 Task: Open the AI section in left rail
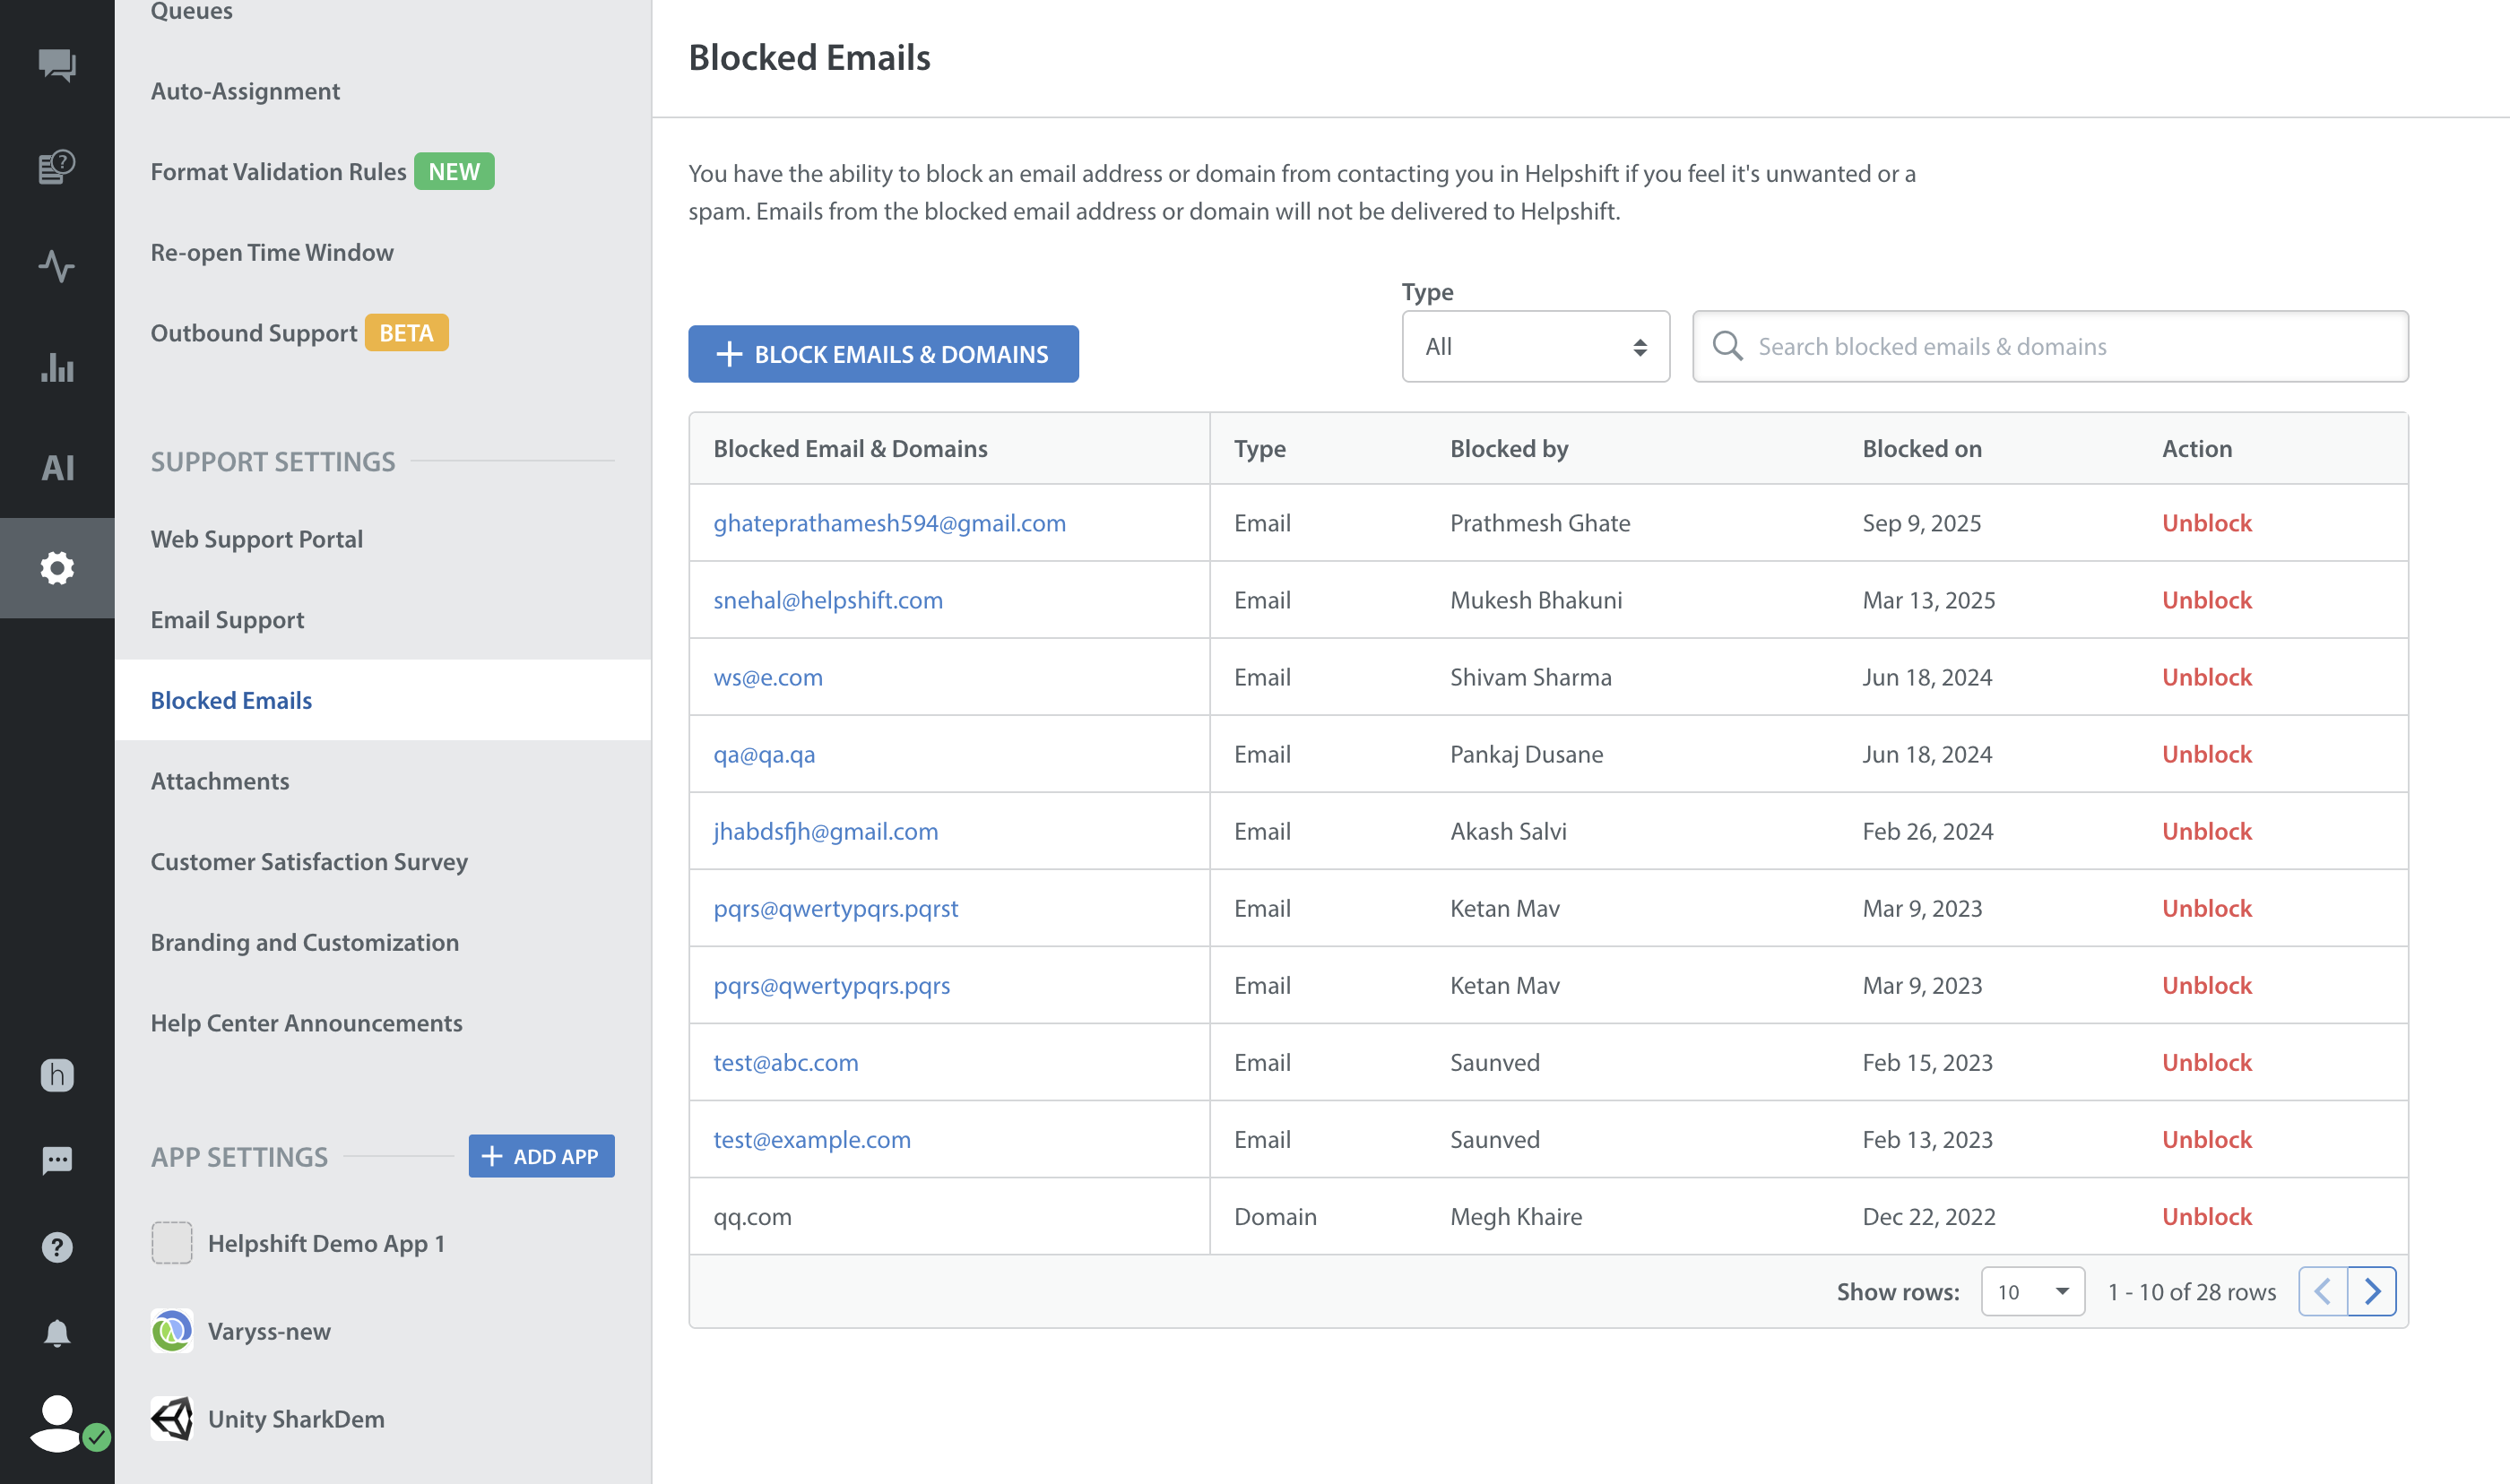pos(57,467)
